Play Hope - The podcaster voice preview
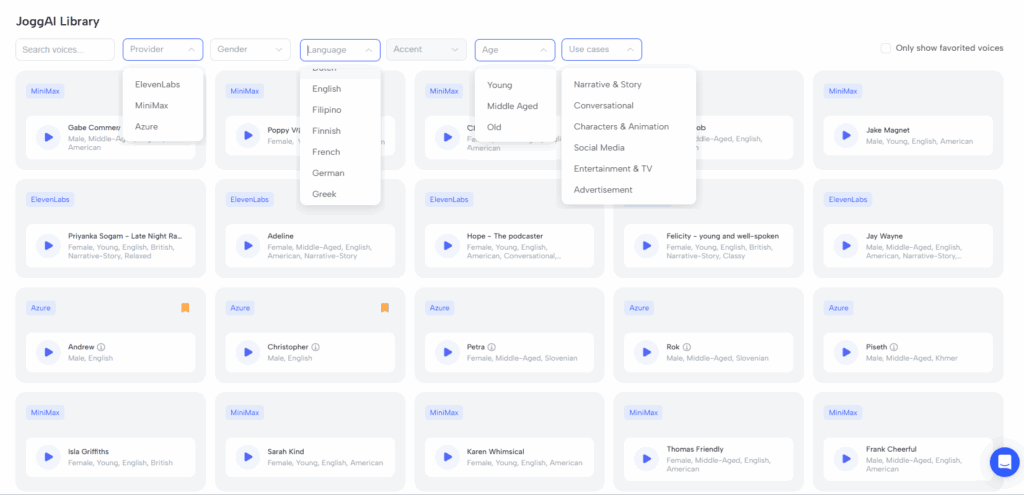This screenshot has height=495, width=1024. (446, 245)
